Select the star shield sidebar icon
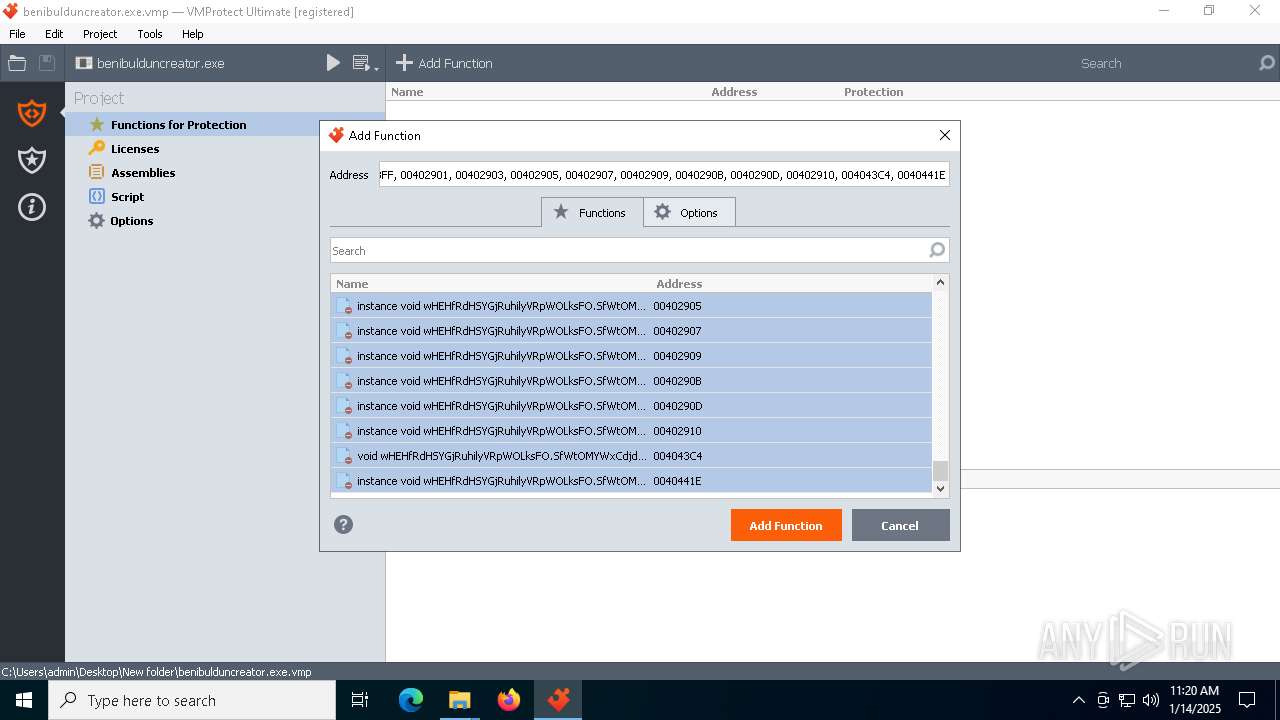 point(32,160)
